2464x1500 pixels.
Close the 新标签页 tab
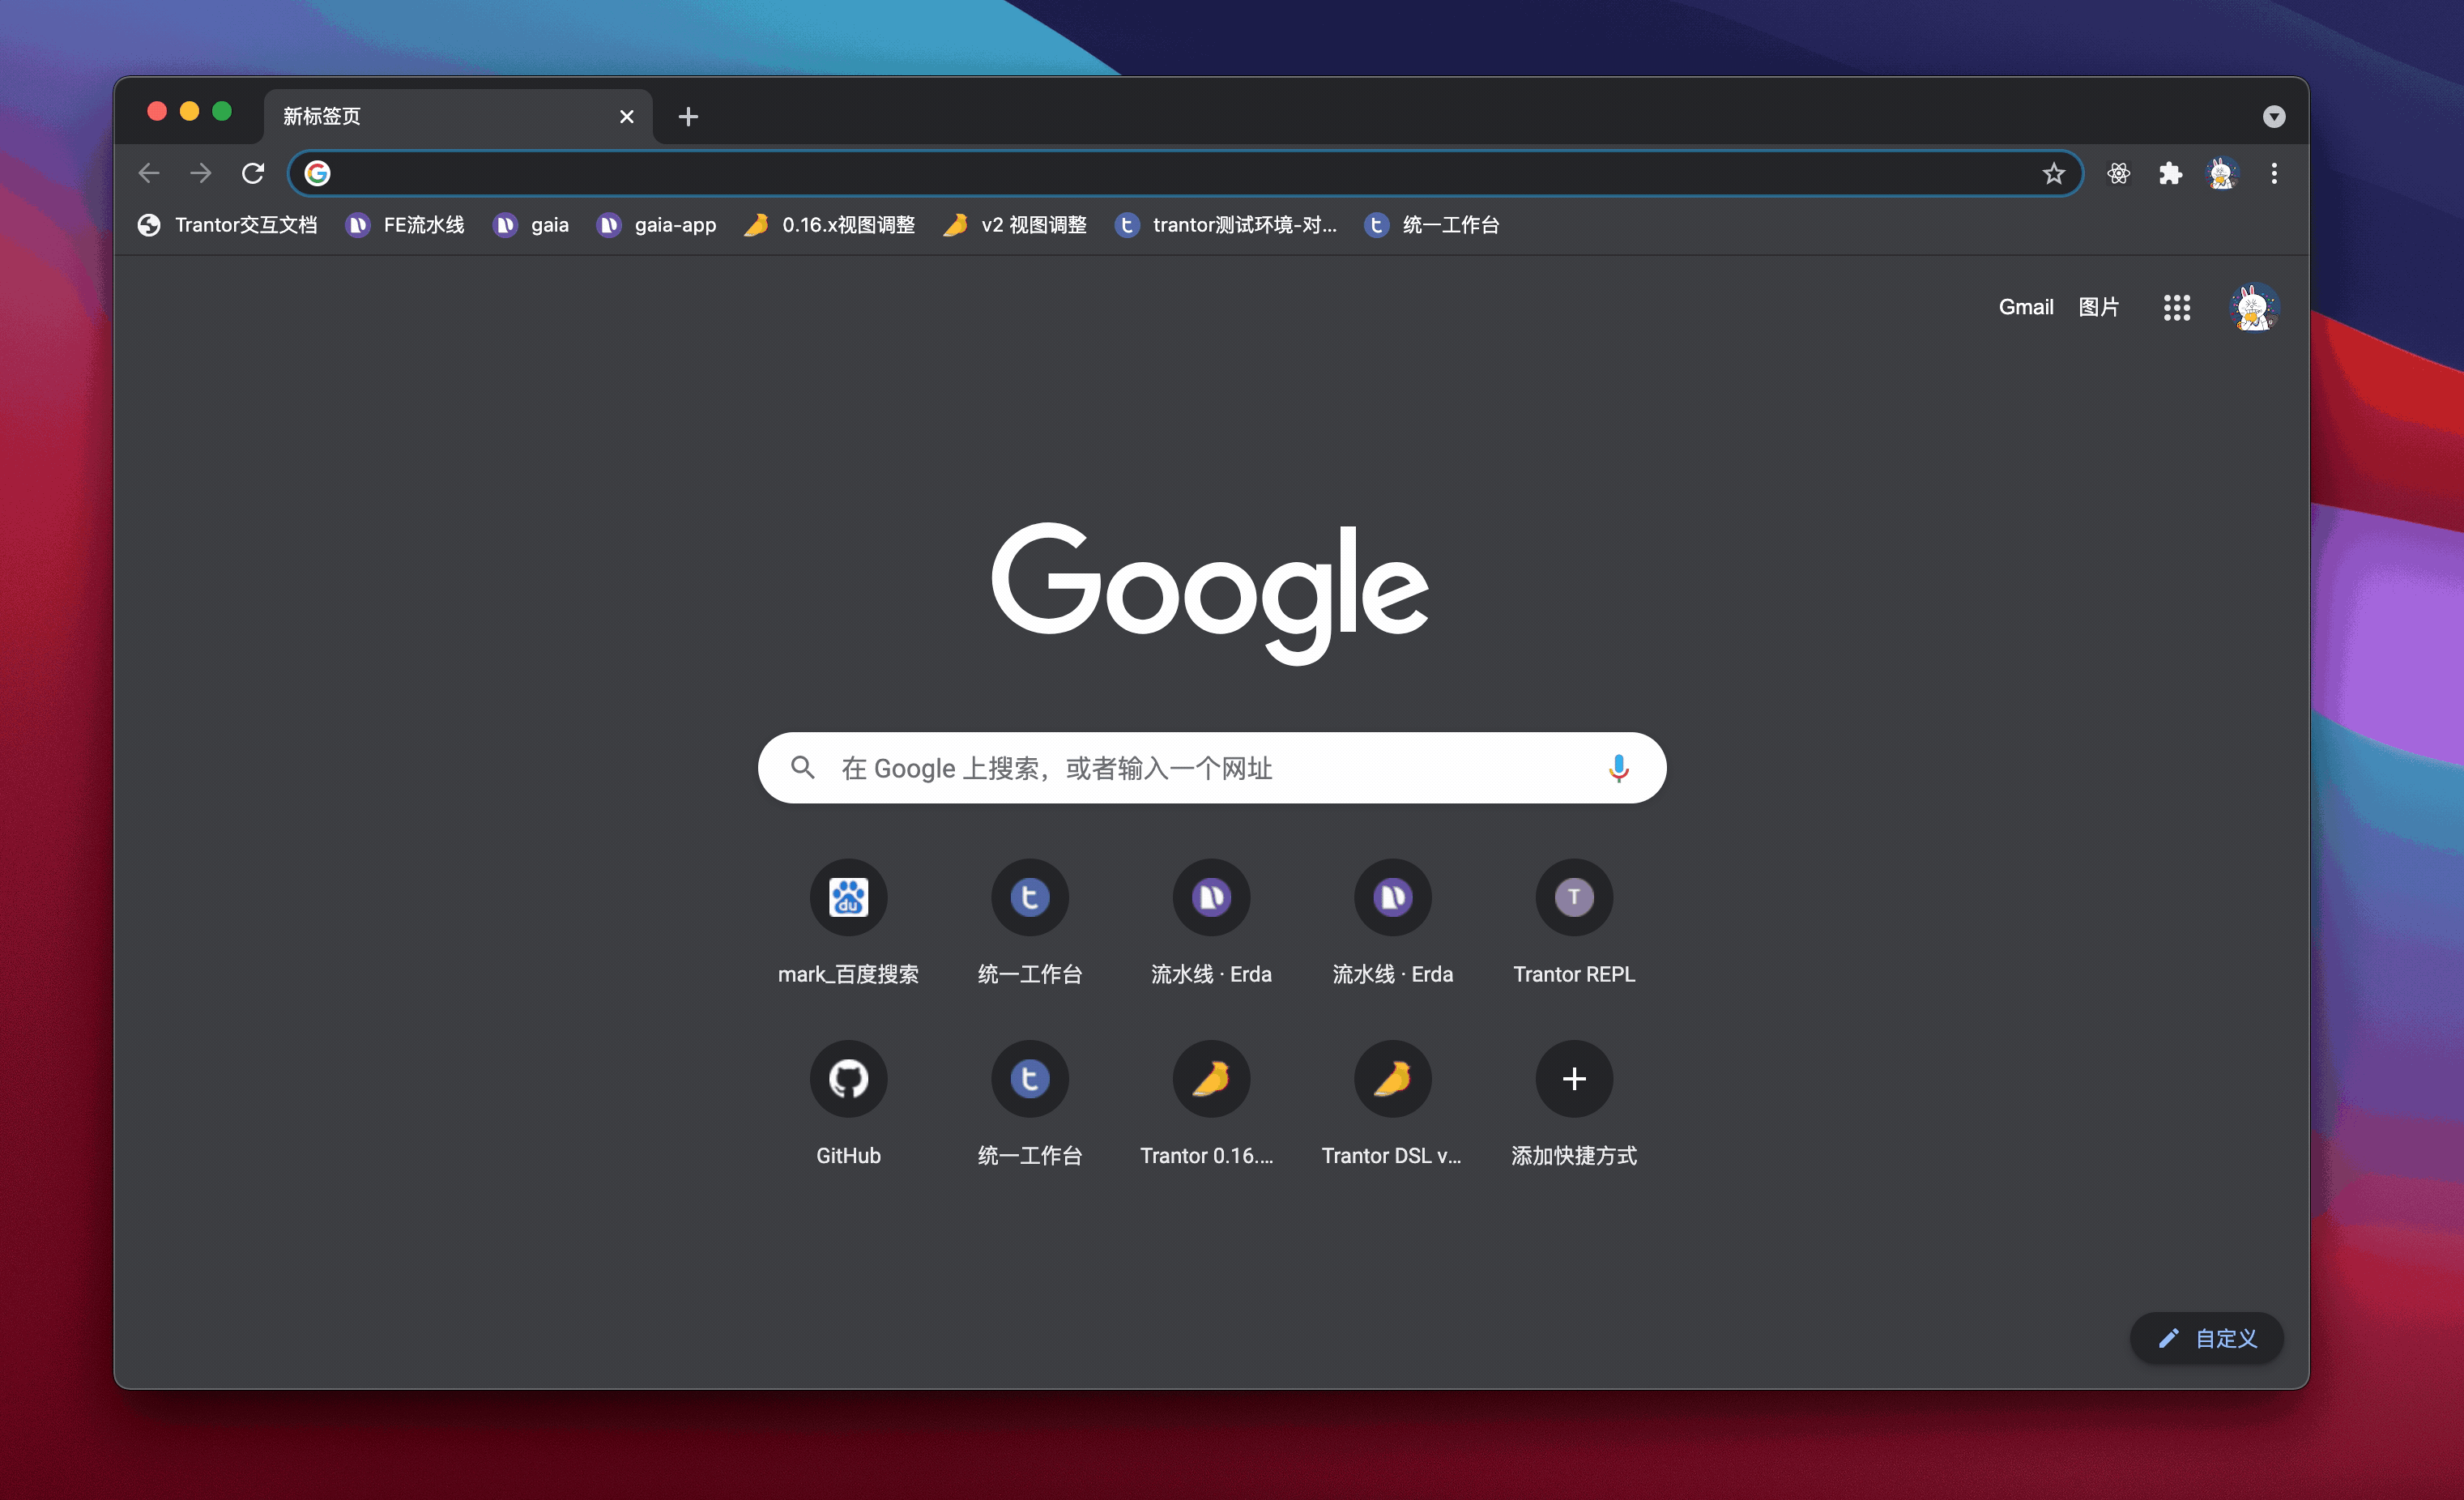[x=626, y=117]
